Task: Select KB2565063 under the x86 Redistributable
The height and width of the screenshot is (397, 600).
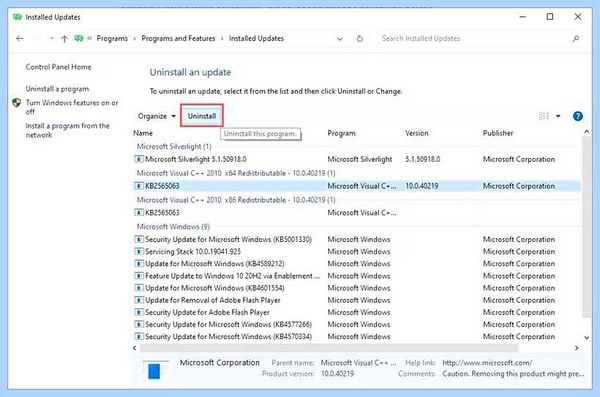Action: [x=357, y=212]
